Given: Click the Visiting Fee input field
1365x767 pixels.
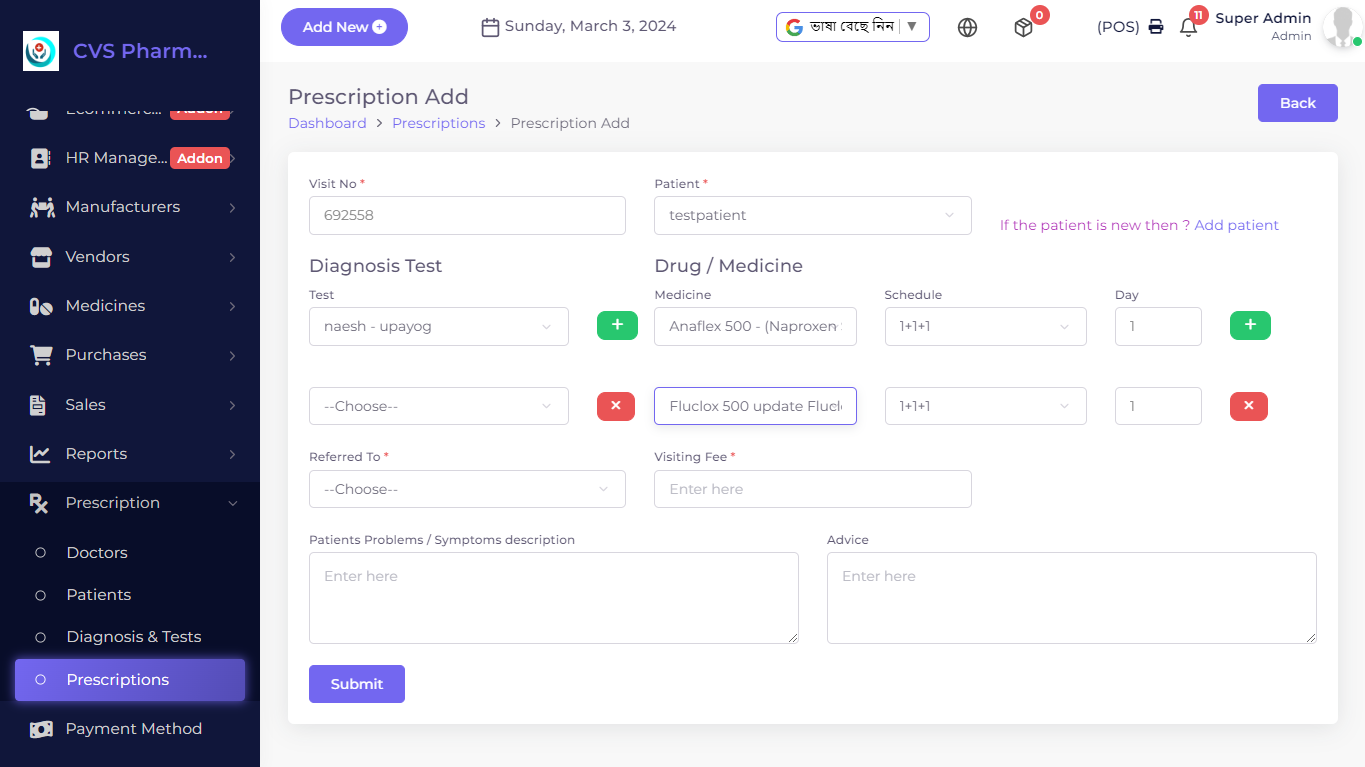Looking at the screenshot, I should tap(812, 489).
